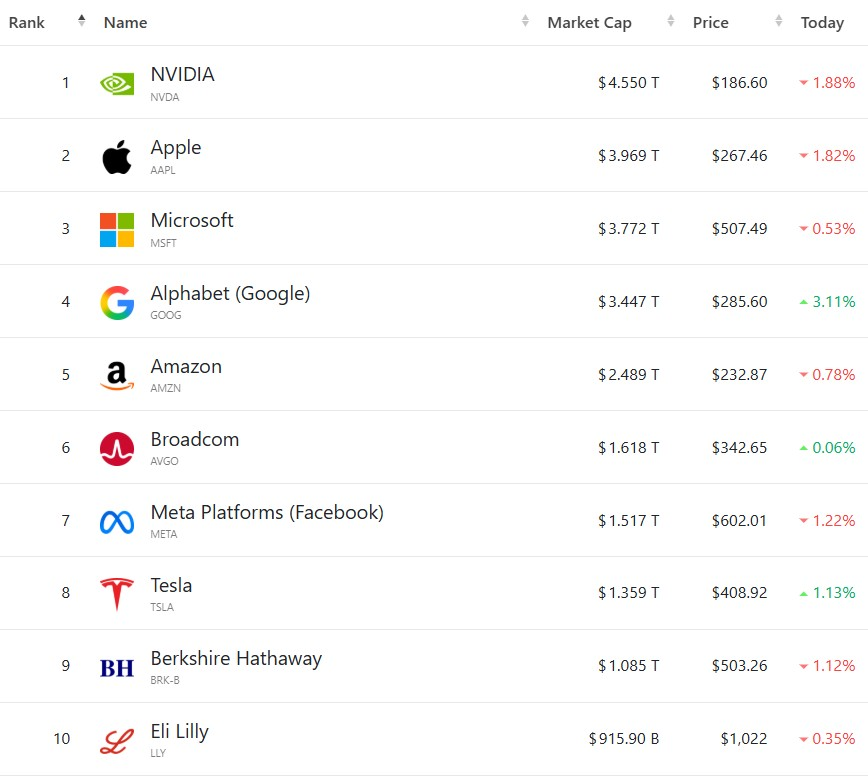Open the Meta Platforms (Facebook) link
This screenshot has height=781, width=868.
click(267, 513)
